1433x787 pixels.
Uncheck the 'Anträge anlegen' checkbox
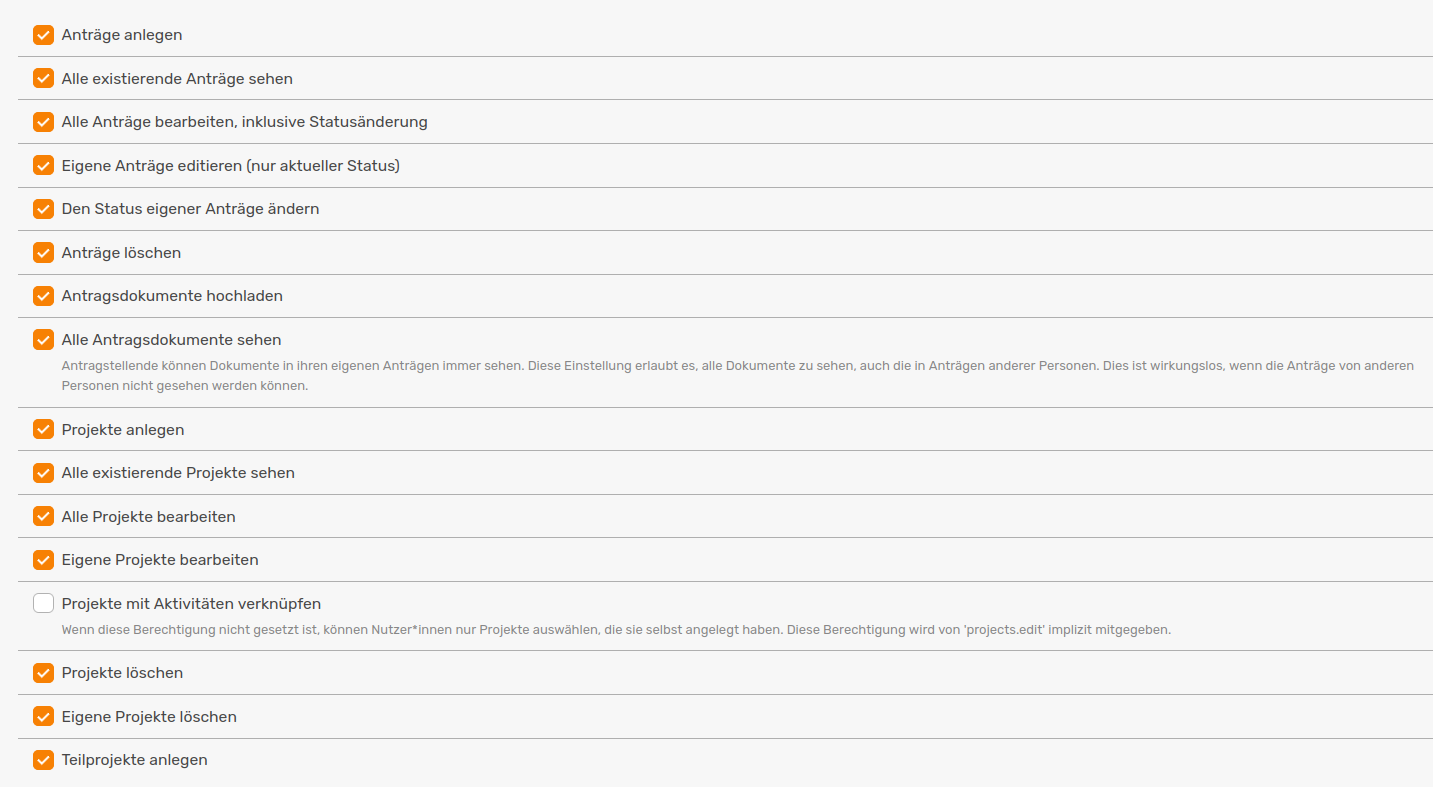point(43,35)
